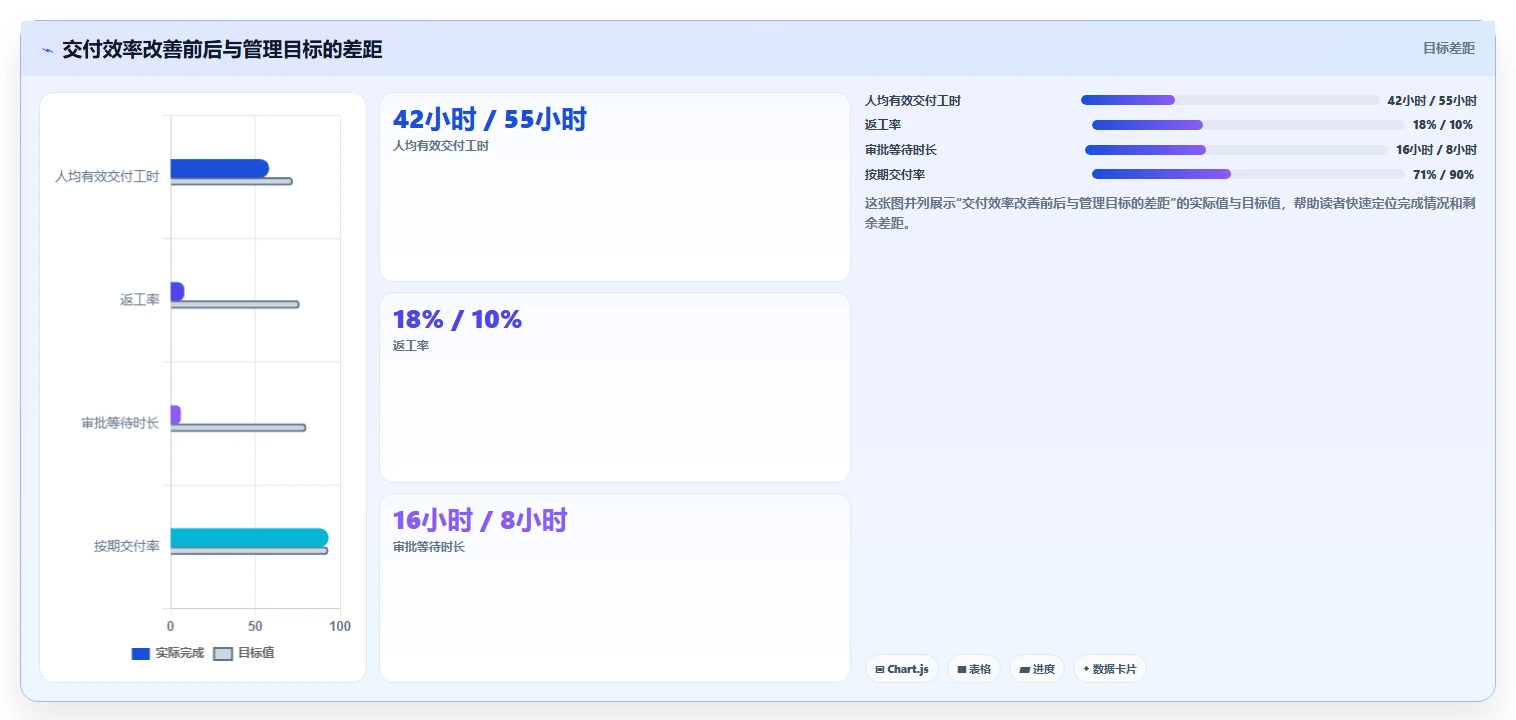The image size is (1516, 720).
Task: Click the 16小时 / 8小时 progress row value
Action: coord(1436,150)
